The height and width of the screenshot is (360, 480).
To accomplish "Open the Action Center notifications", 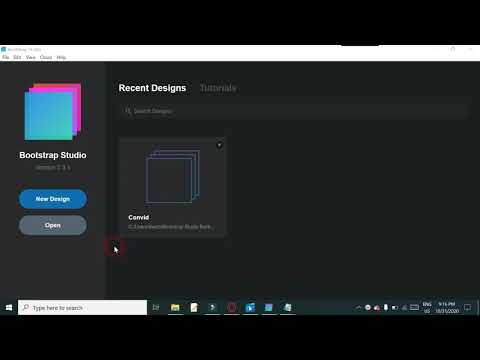I will 468,307.
